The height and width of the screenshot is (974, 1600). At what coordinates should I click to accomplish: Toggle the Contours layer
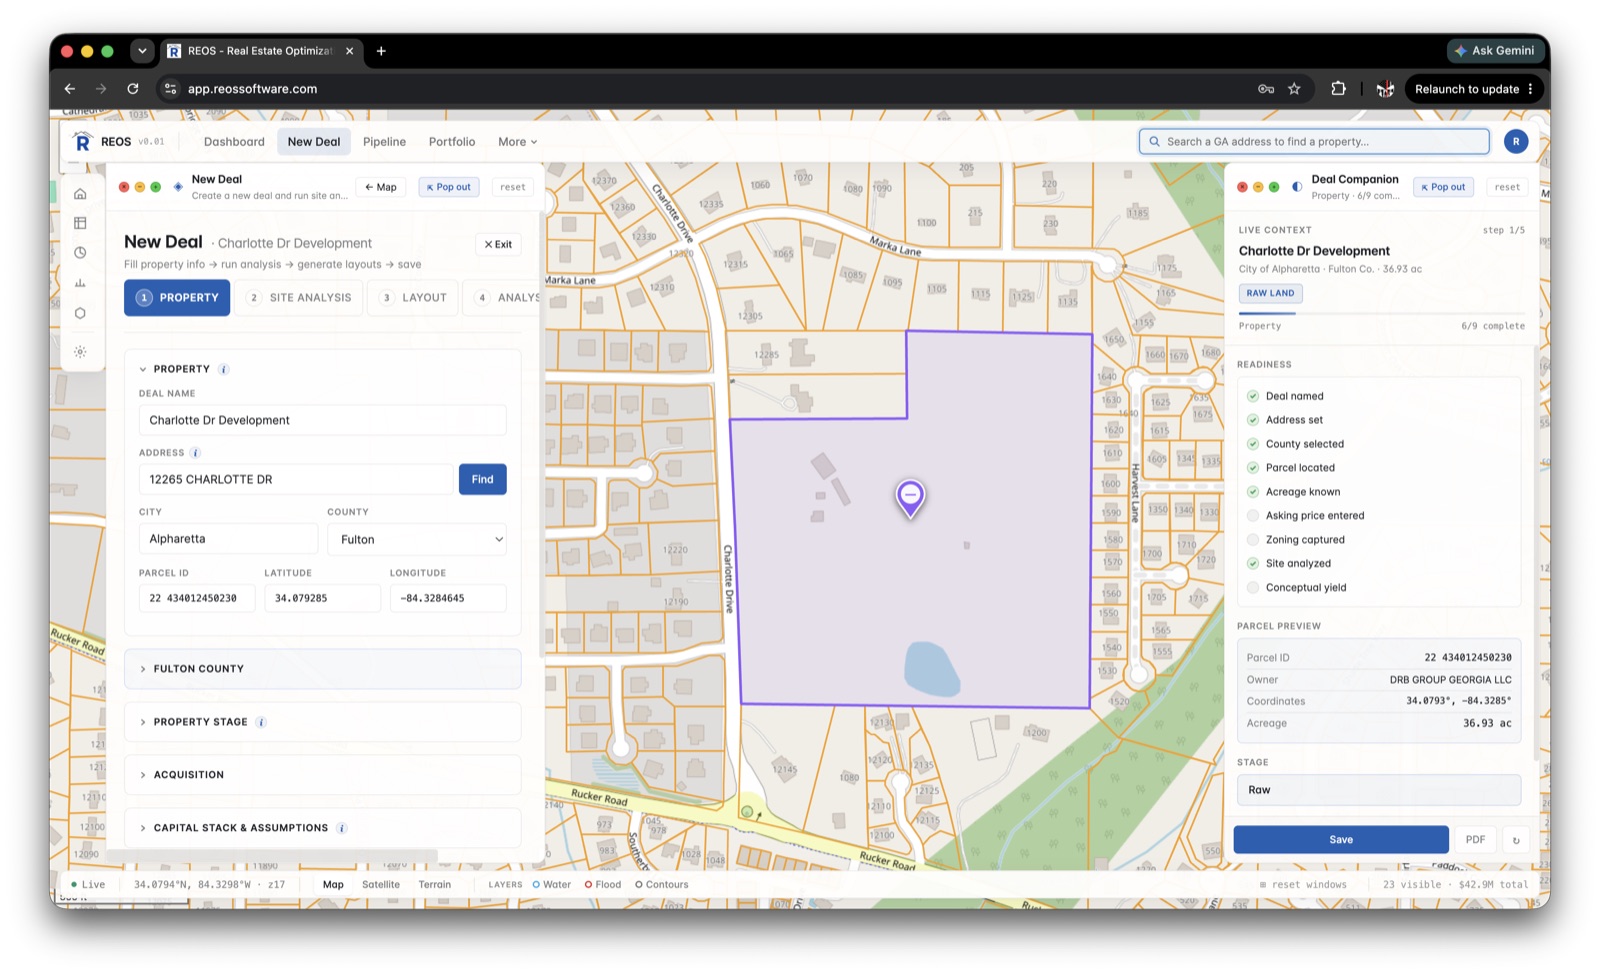tap(662, 885)
